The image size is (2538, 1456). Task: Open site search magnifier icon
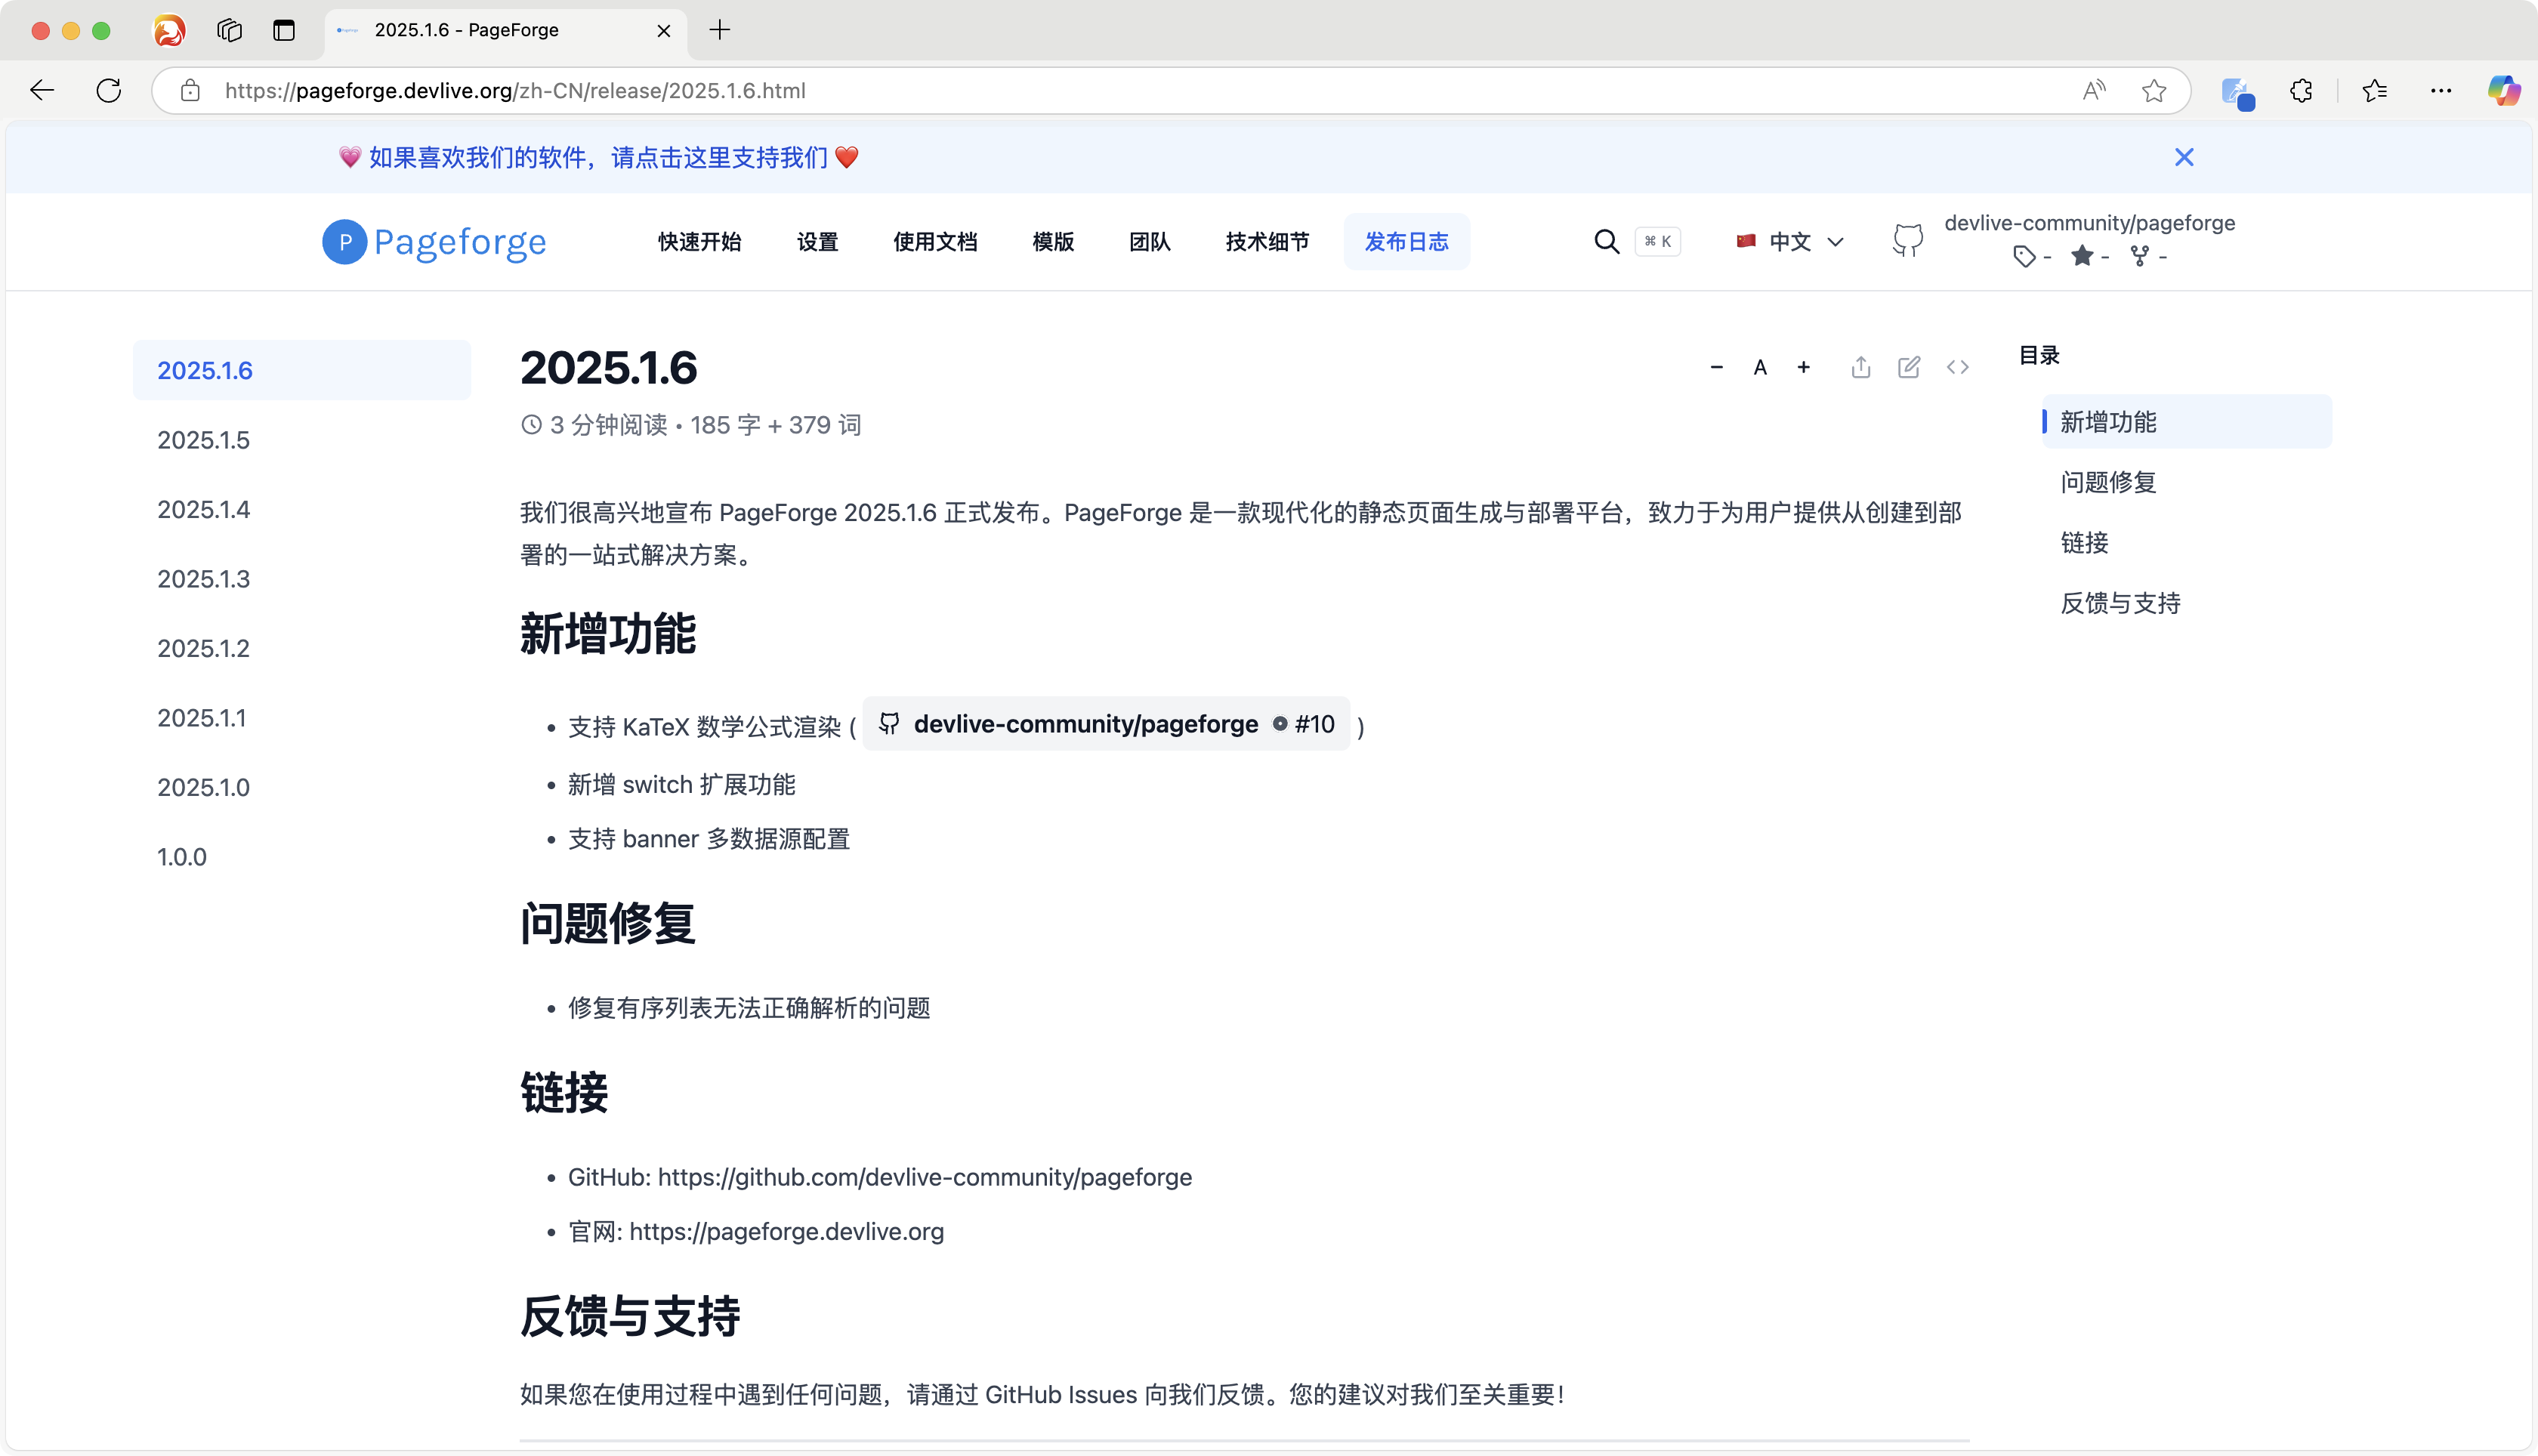(x=1606, y=242)
